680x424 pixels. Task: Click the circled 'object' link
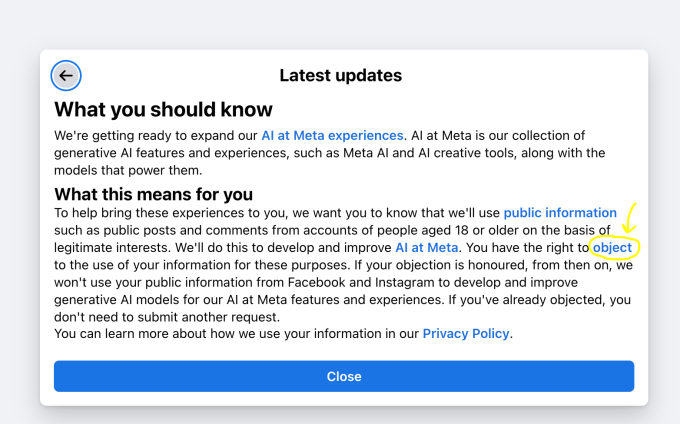click(612, 247)
